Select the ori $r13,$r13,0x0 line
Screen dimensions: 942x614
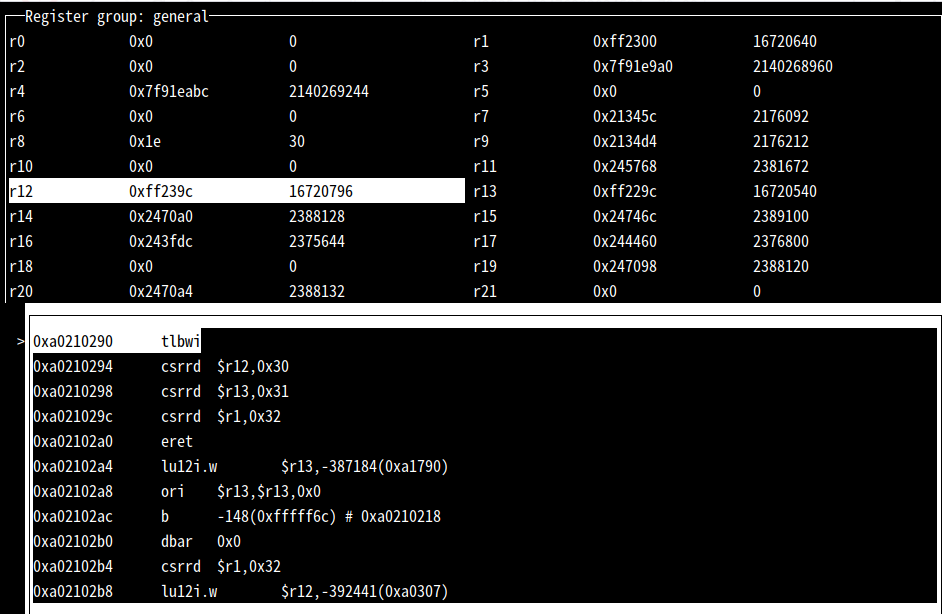pyautogui.click(x=241, y=491)
